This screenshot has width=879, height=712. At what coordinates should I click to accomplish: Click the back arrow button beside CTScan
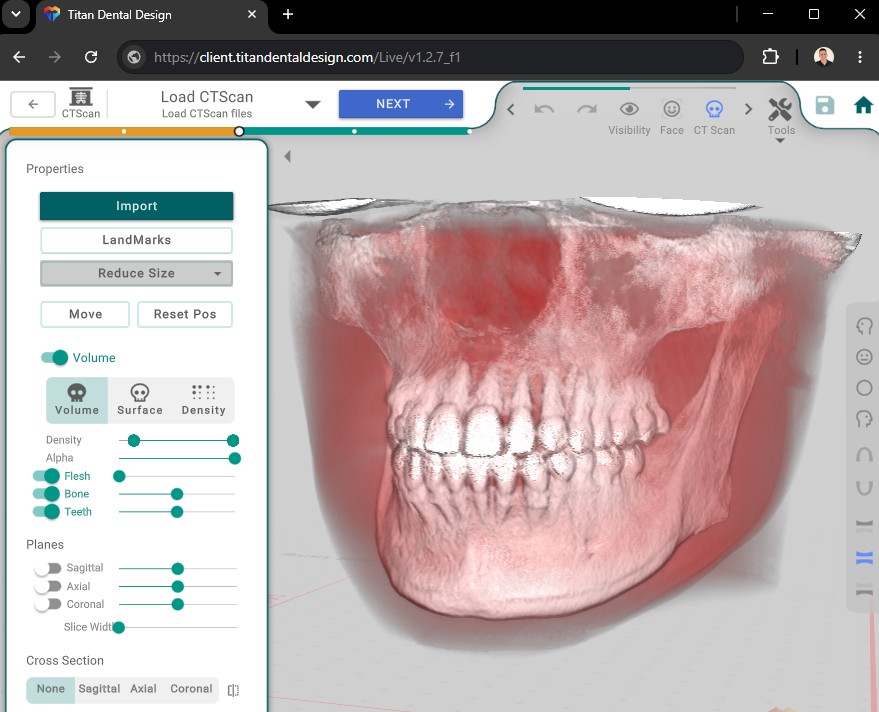[33, 104]
